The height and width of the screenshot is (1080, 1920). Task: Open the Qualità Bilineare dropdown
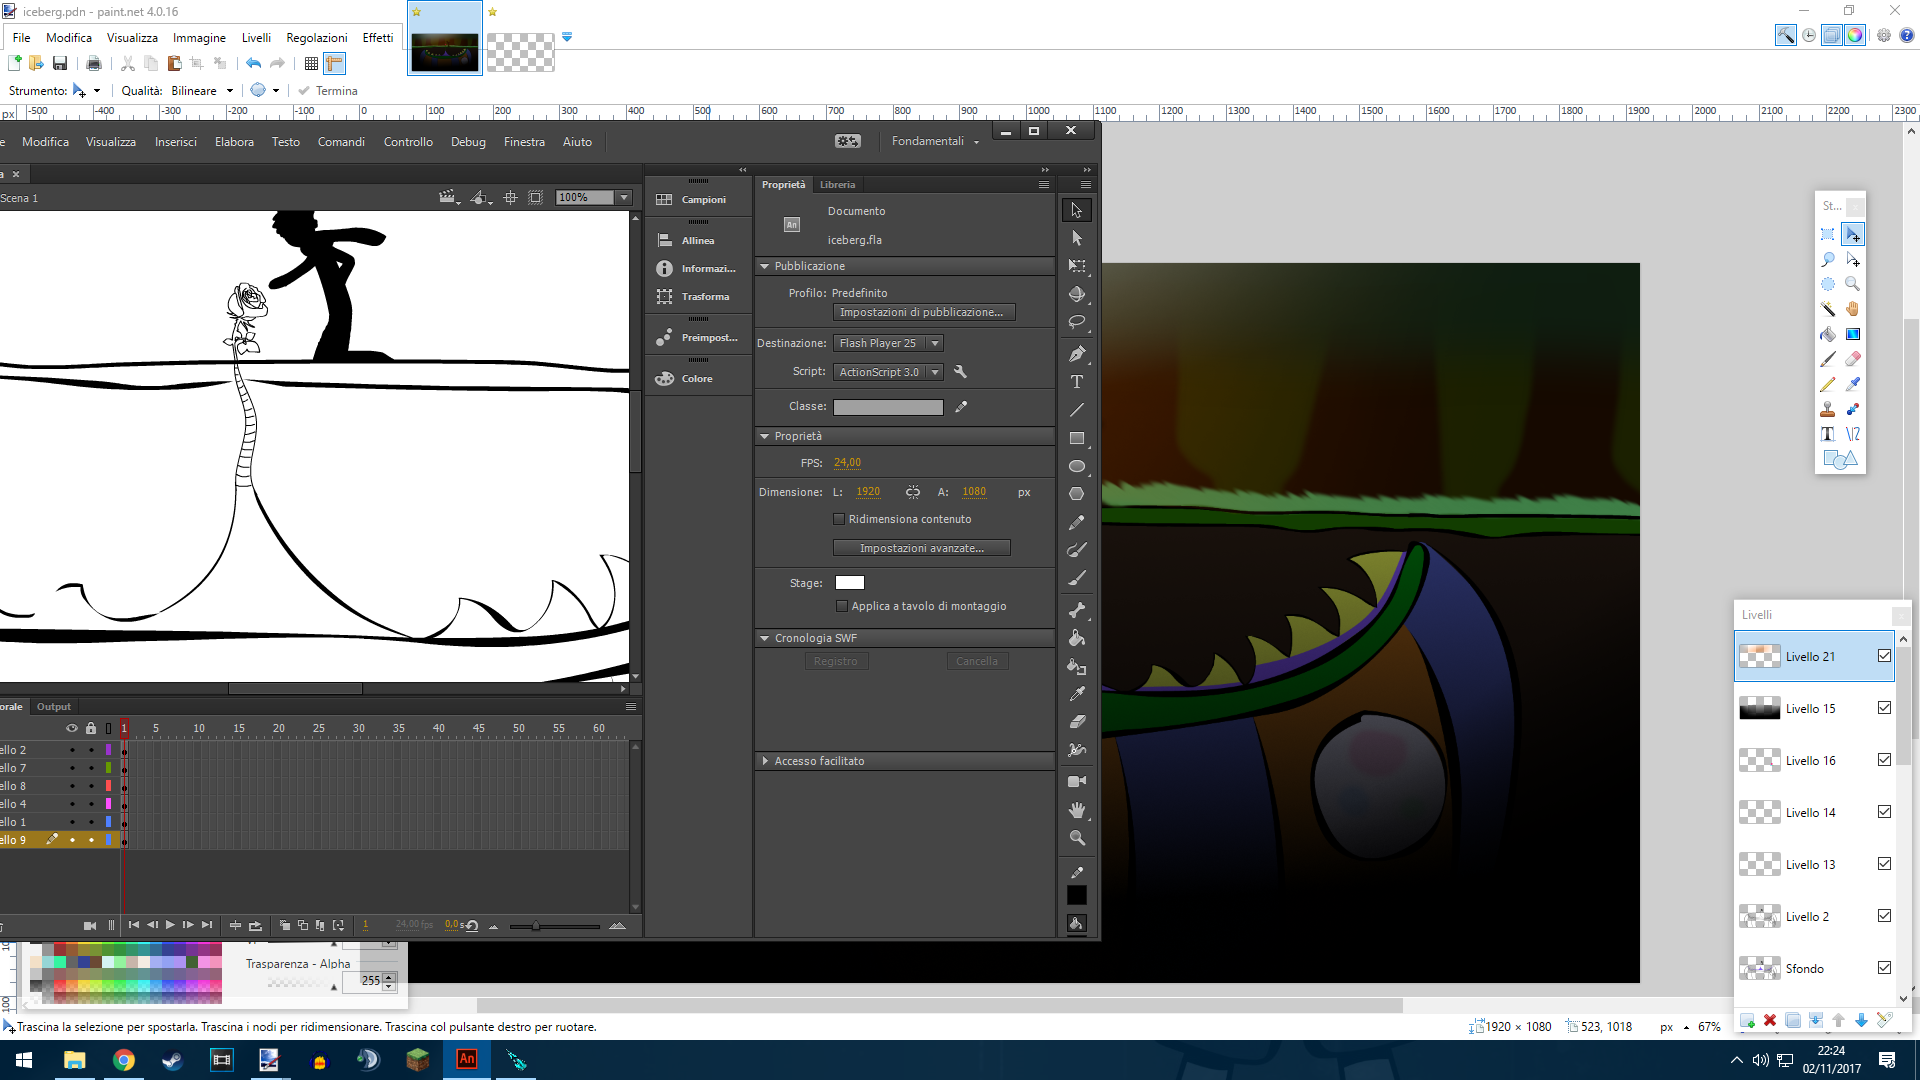pos(202,91)
